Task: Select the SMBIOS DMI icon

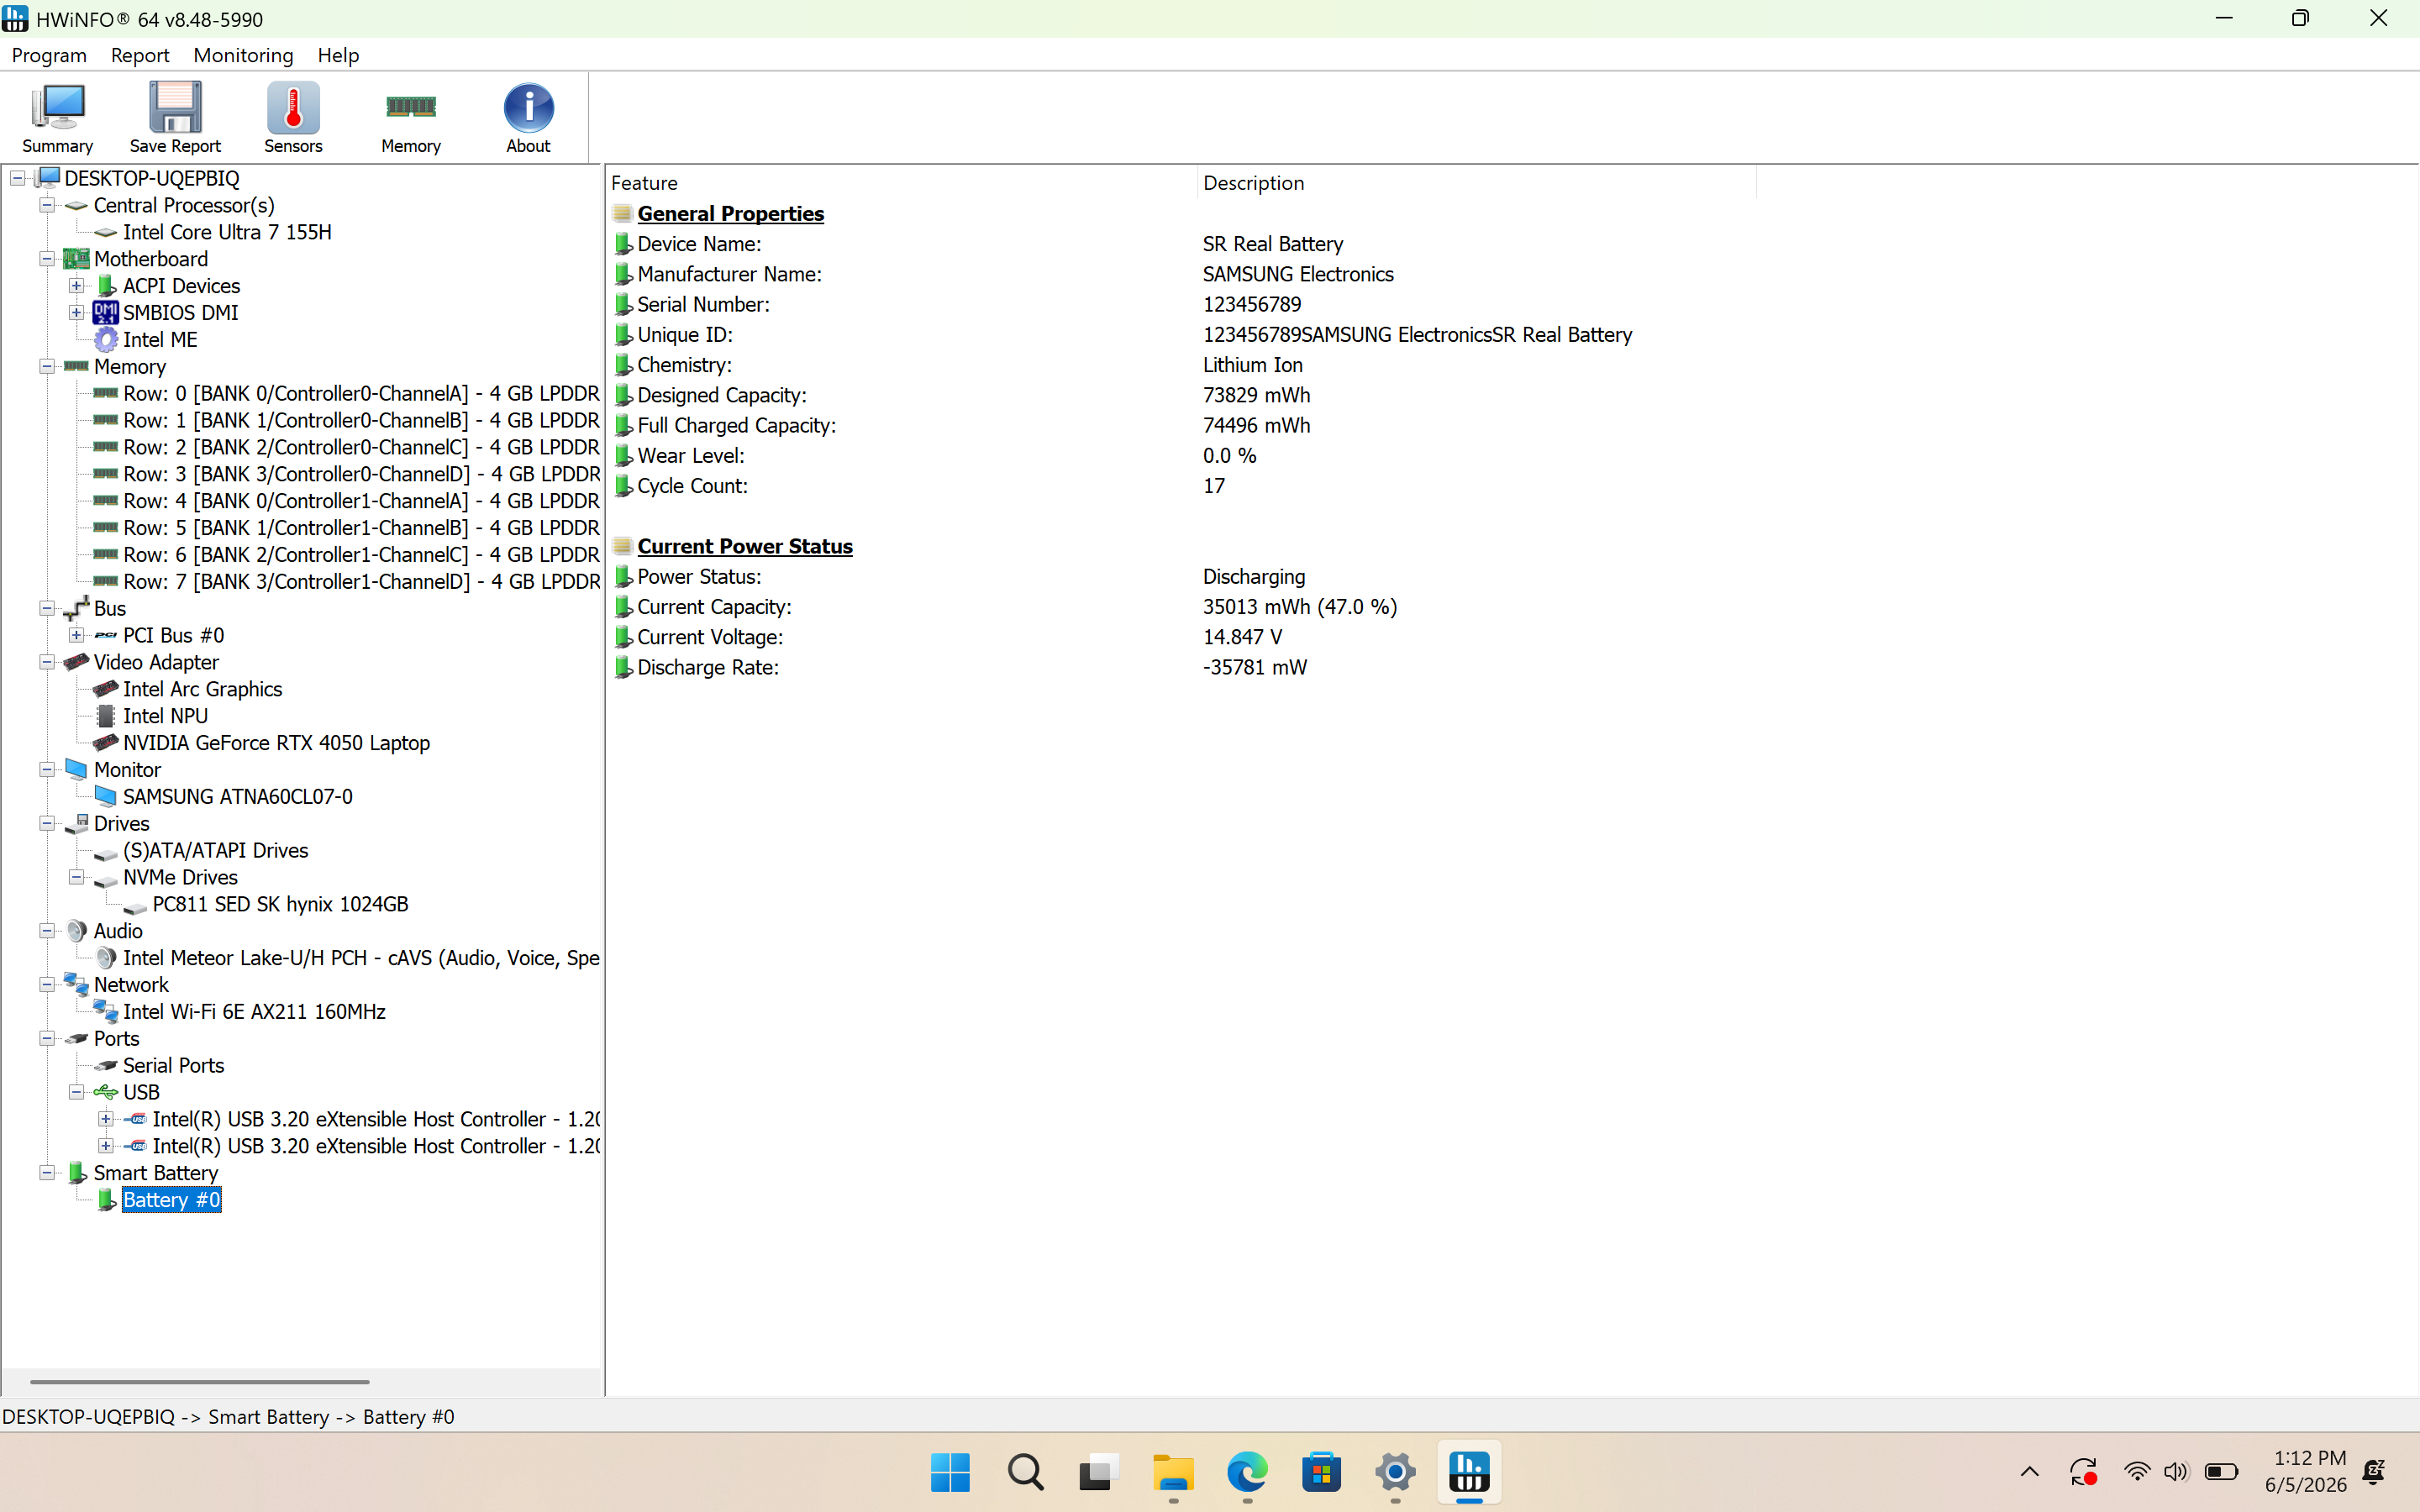Action: [x=105, y=313]
